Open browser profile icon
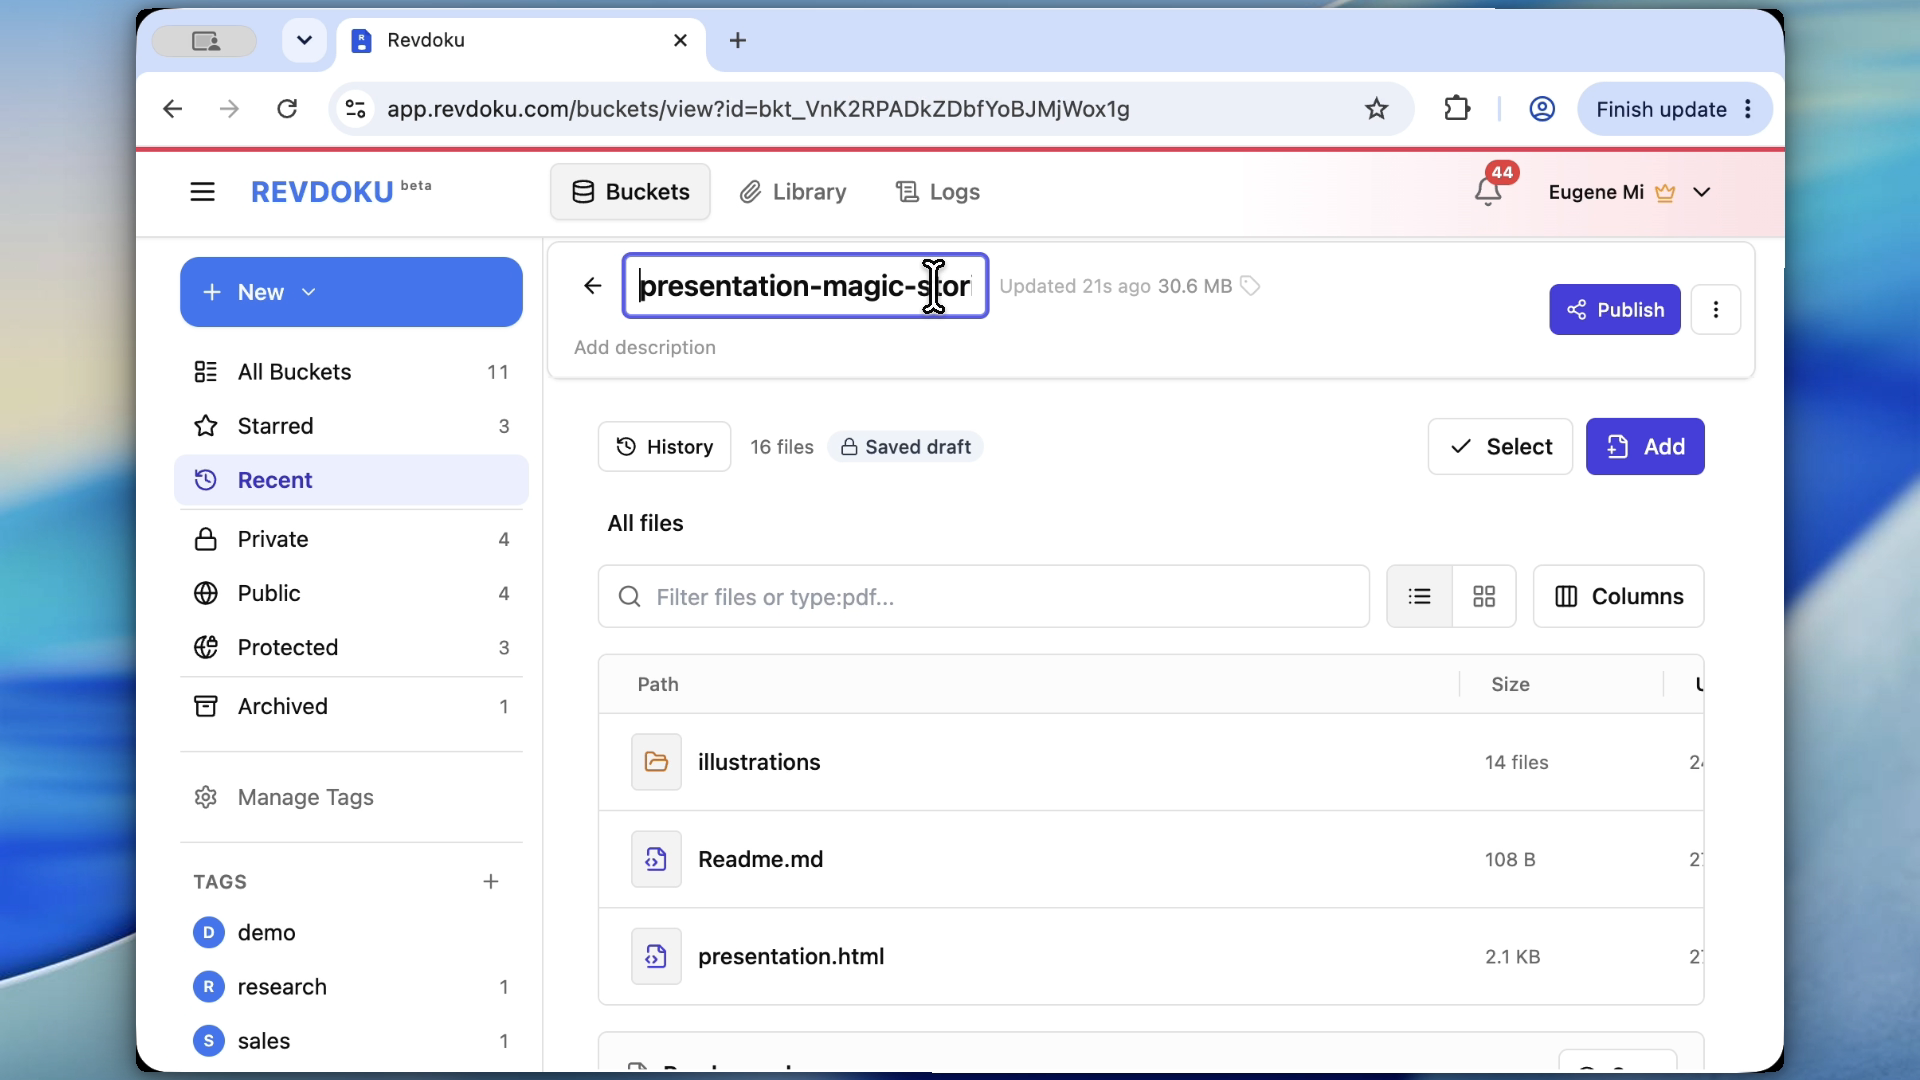Viewport: 1920px width, 1080px height. coord(1542,109)
